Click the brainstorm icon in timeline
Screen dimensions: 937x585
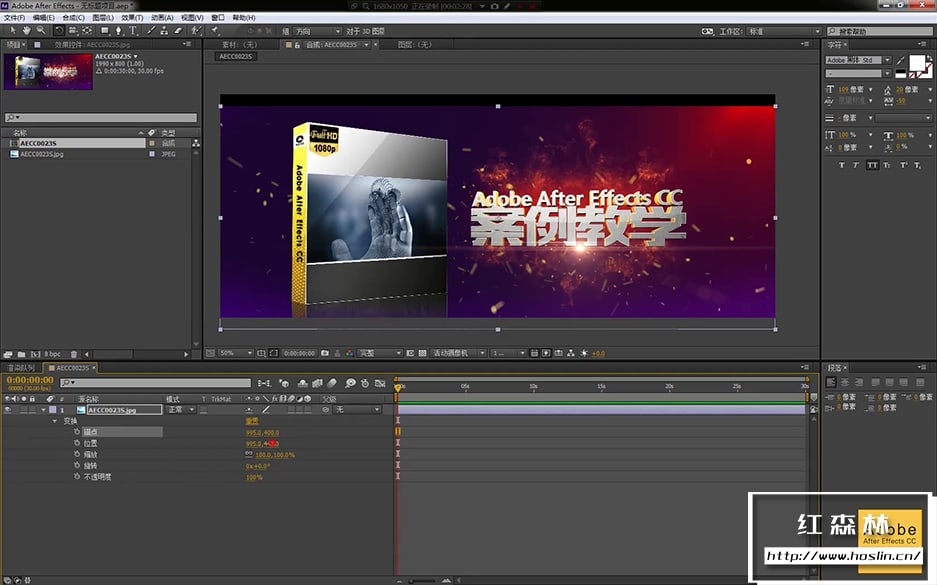[x=350, y=383]
